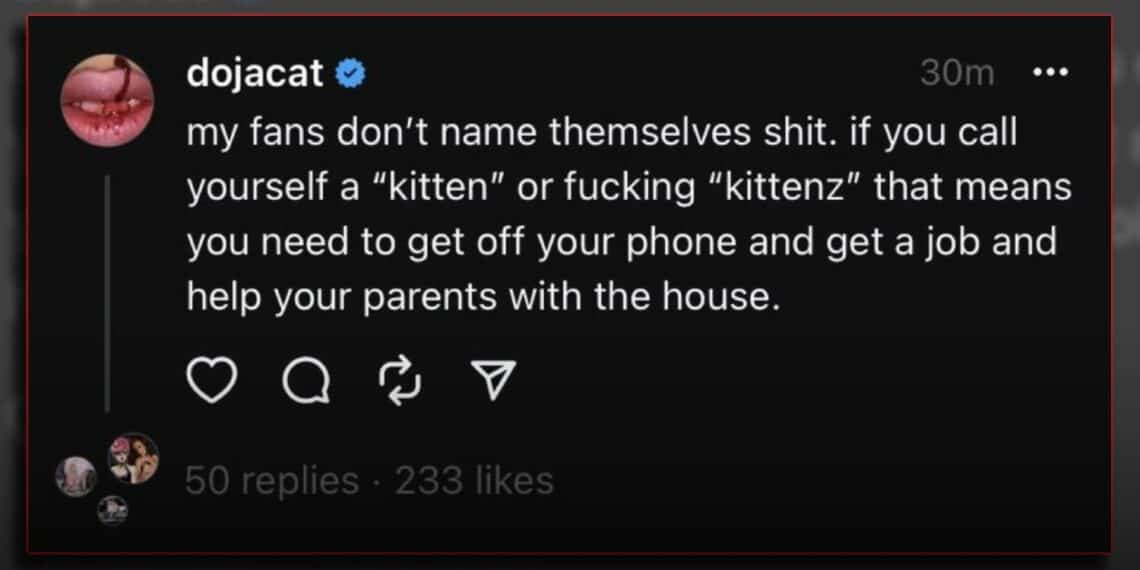1140x570 pixels.
Task: Tap the smallest replier avatar at the bottom
Action: point(112,513)
